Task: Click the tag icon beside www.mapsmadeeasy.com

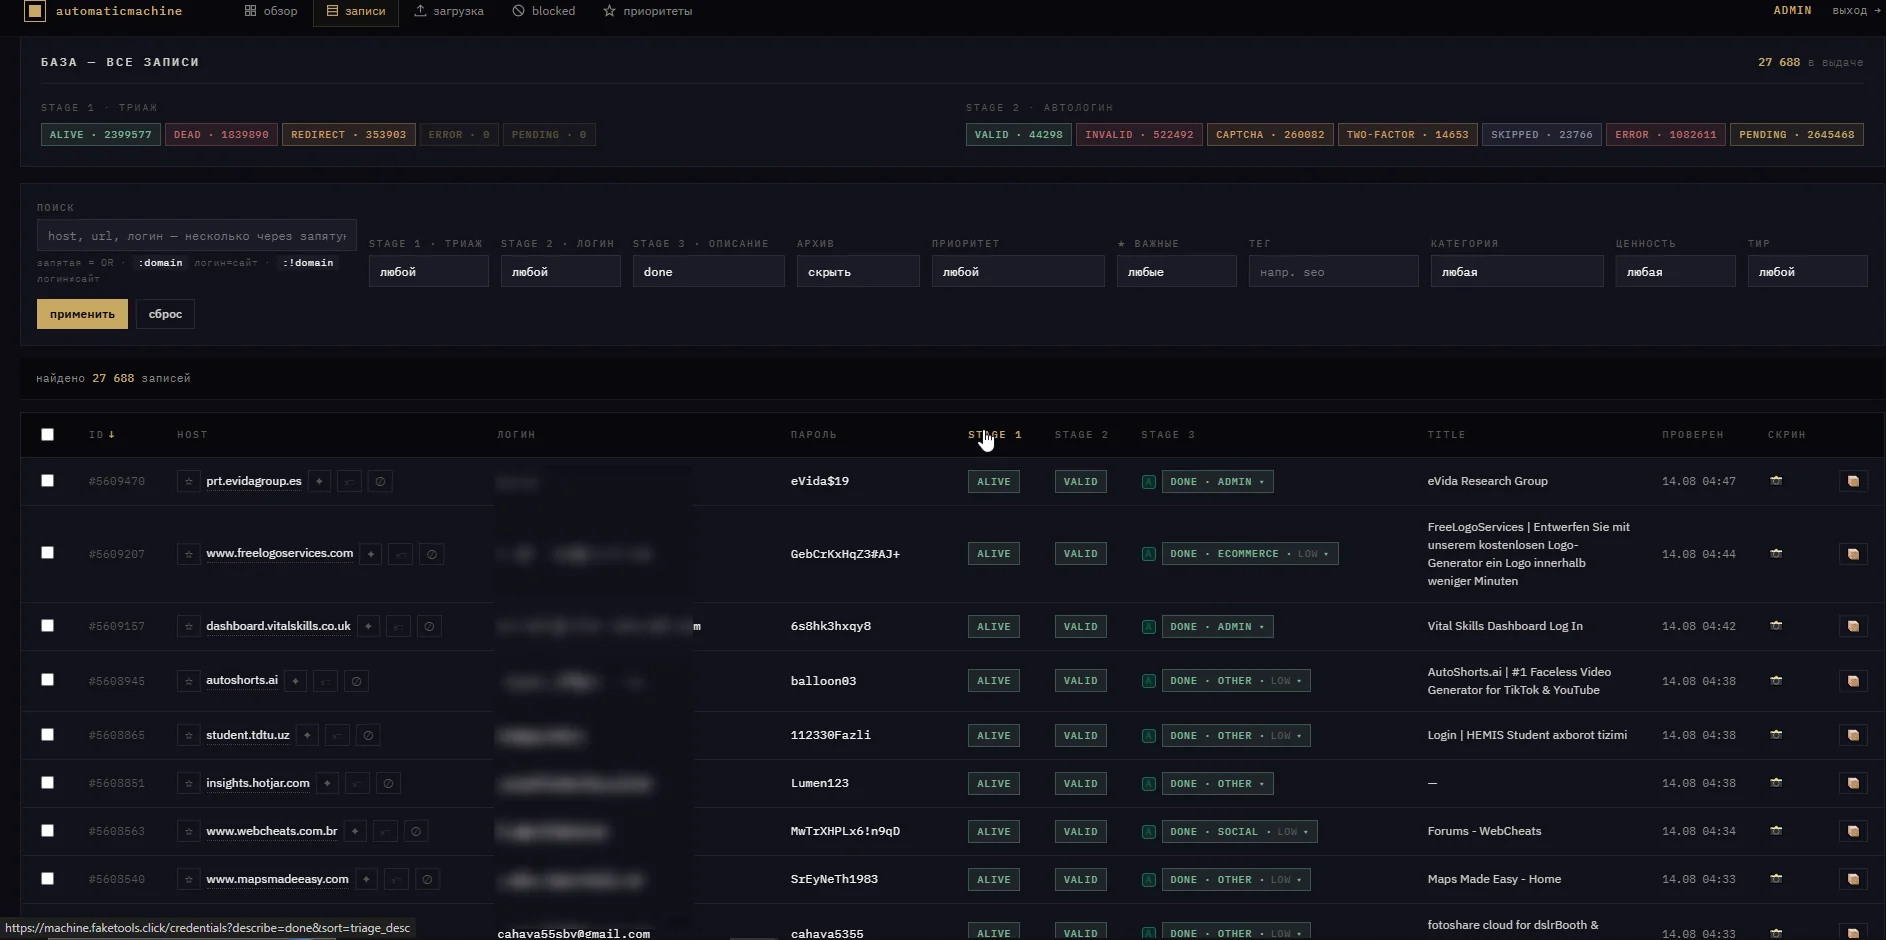Action: coord(396,880)
